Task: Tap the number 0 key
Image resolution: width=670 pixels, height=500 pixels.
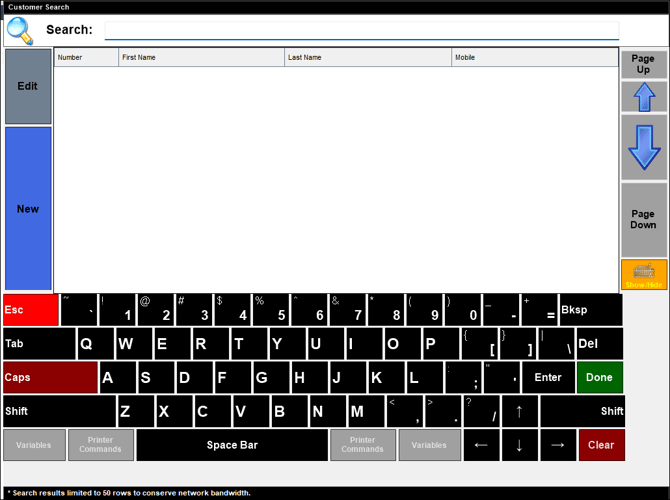Action: pyautogui.click(x=463, y=310)
